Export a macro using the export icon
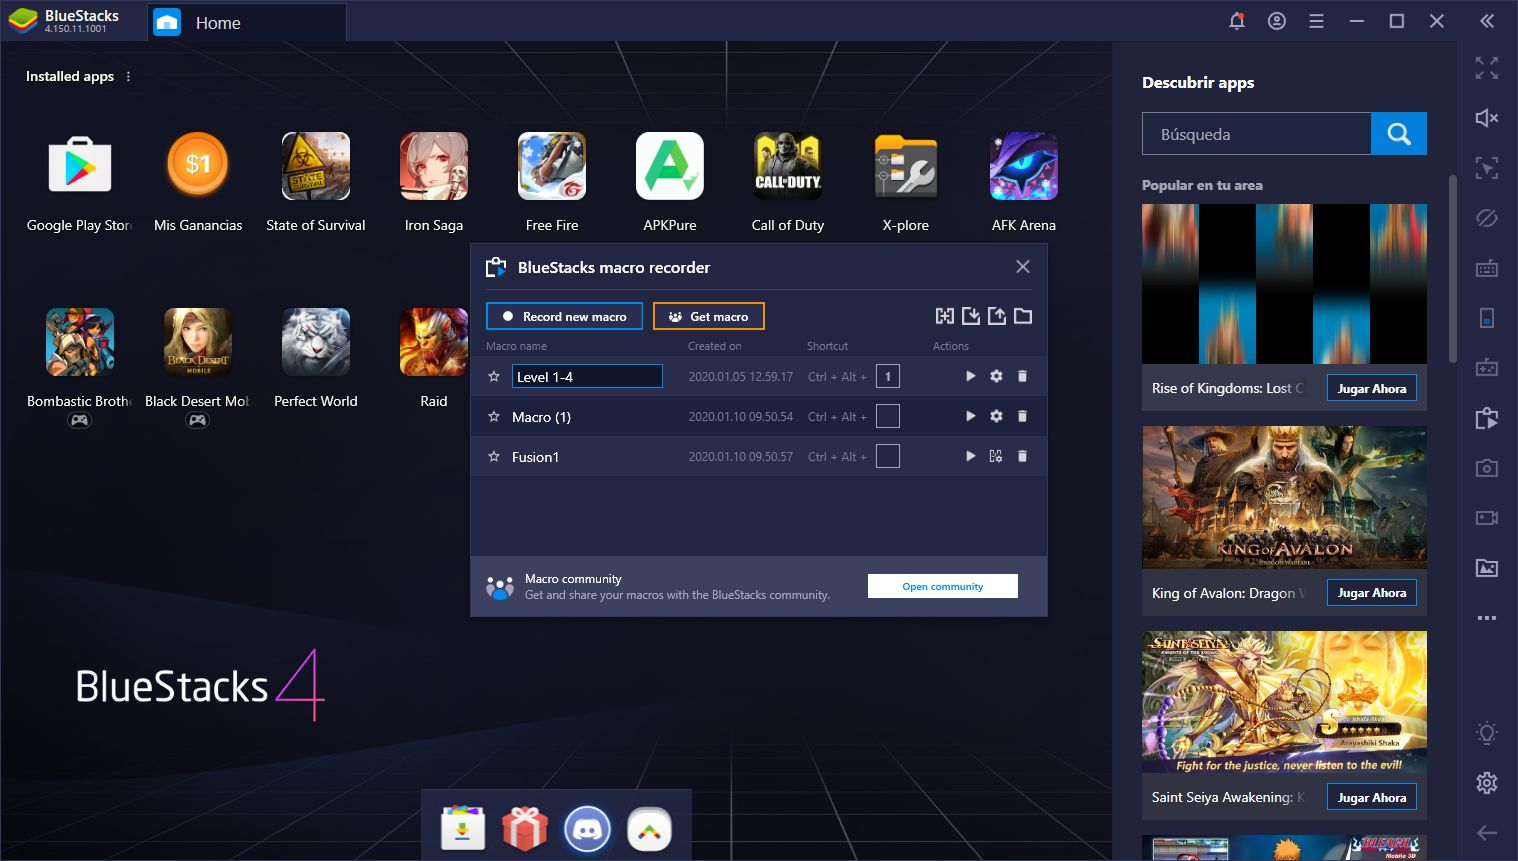The image size is (1518, 861). coord(996,315)
